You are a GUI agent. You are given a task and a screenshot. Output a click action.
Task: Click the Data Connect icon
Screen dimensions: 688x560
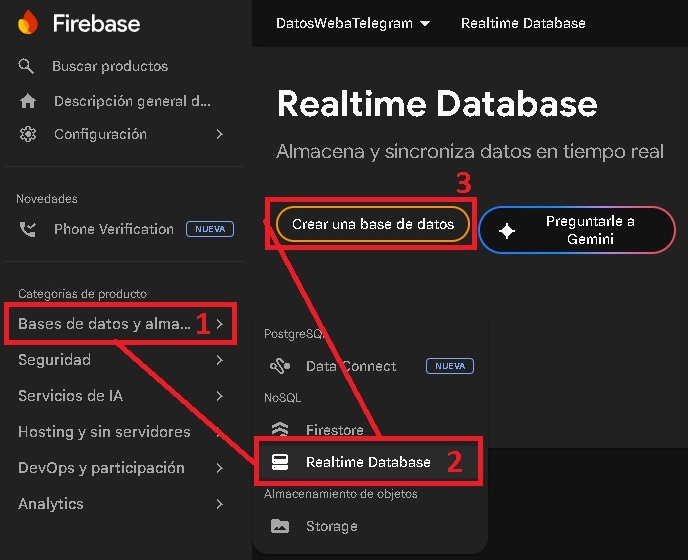pyautogui.click(x=280, y=366)
